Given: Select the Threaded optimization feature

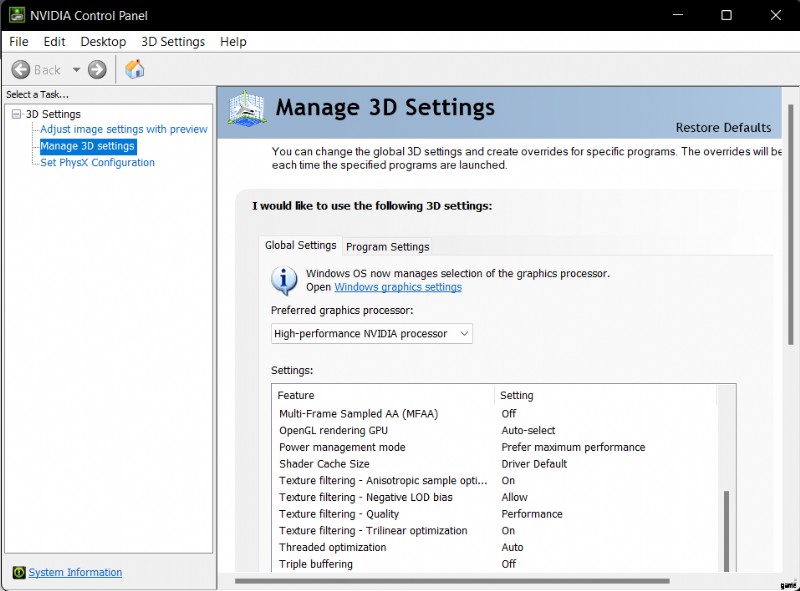Looking at the screenshot, I should 333,547.
